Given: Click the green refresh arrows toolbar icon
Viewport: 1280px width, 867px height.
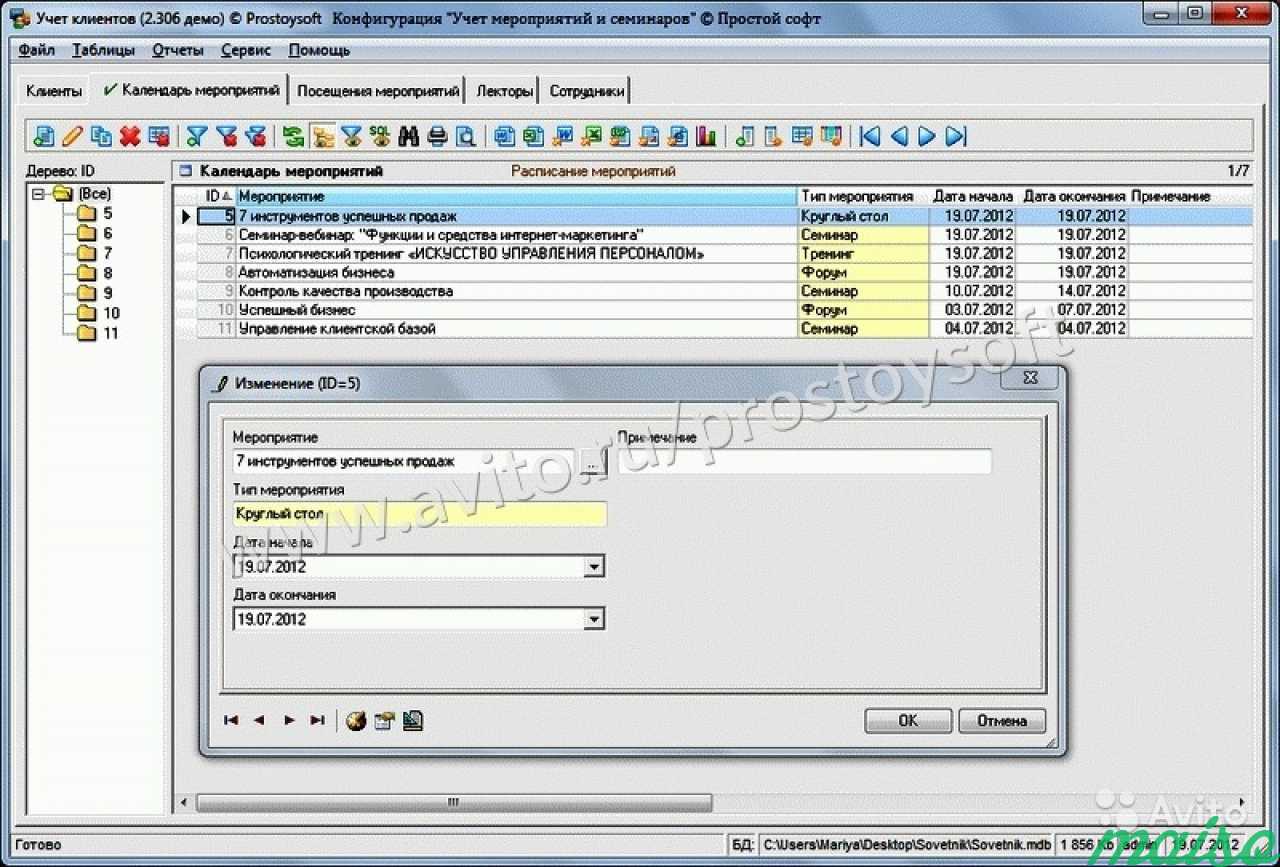Looking at the screenshot, I should pos(293,136).
